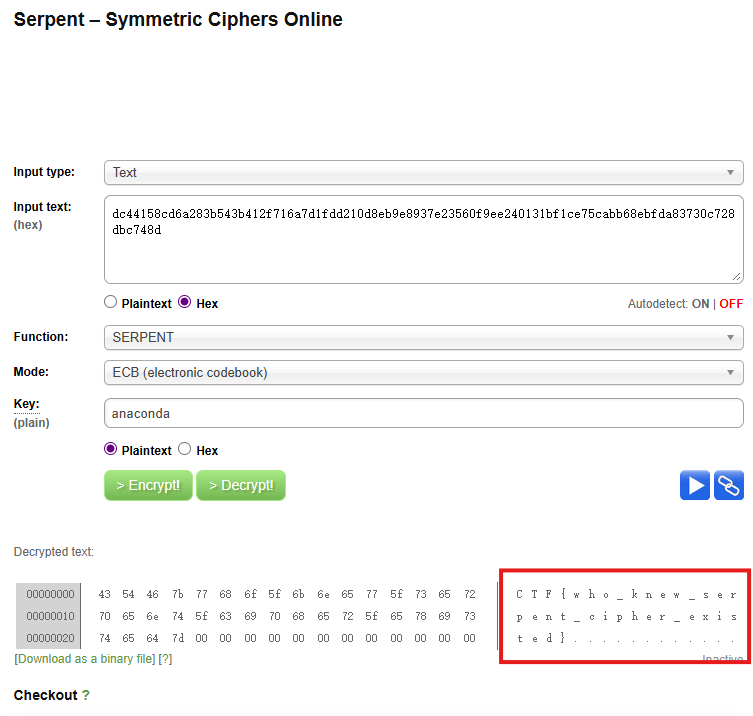Click inside the hex Input text area
The width and height of the screenshot is (753, 716).
tap(424, 239)
